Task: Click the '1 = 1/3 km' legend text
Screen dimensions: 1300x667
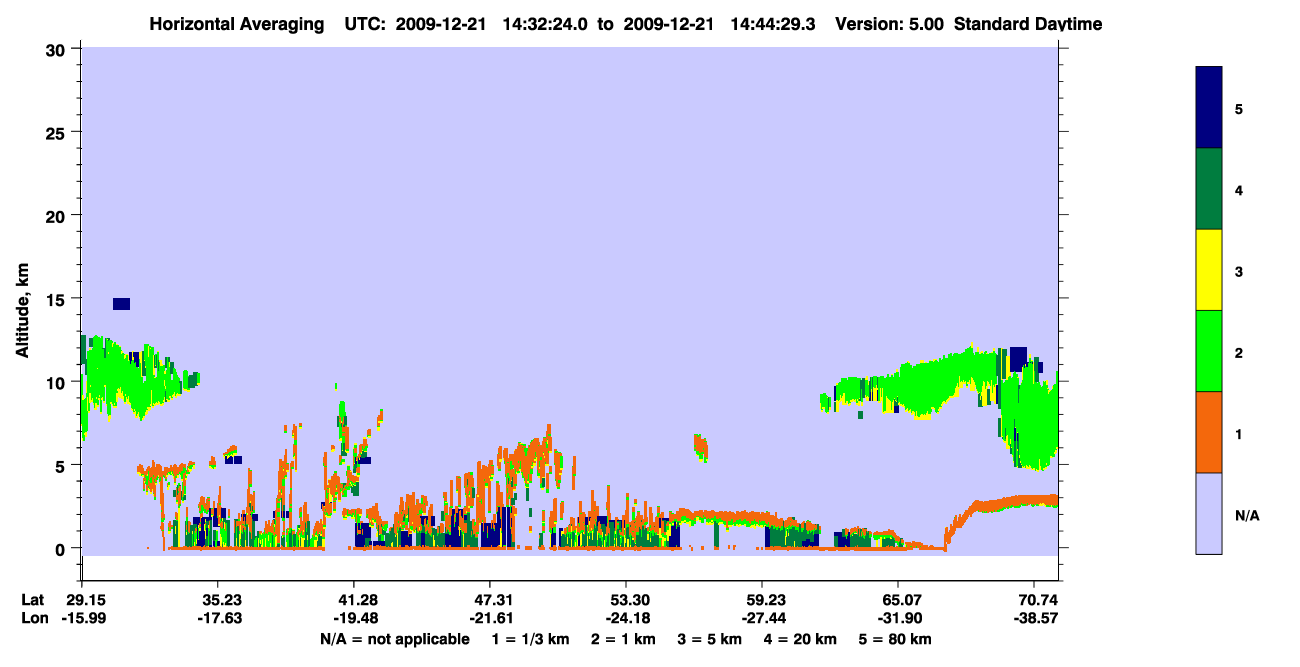Action: coord(529,639)
